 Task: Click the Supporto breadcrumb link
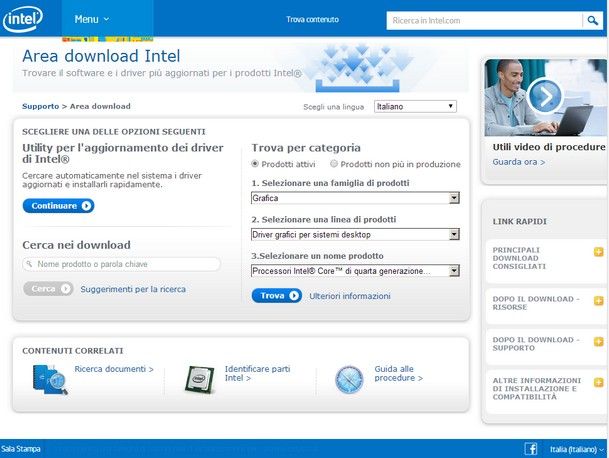(x=40, y=106)
